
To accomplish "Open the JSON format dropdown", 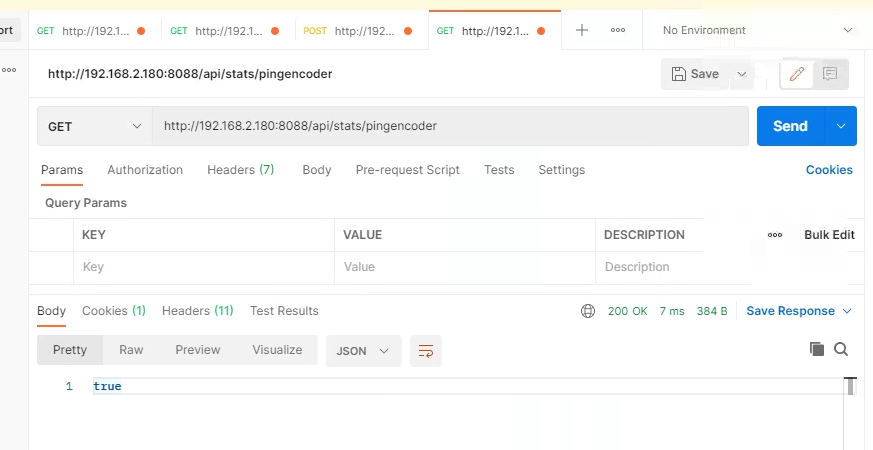I will 363,351.
